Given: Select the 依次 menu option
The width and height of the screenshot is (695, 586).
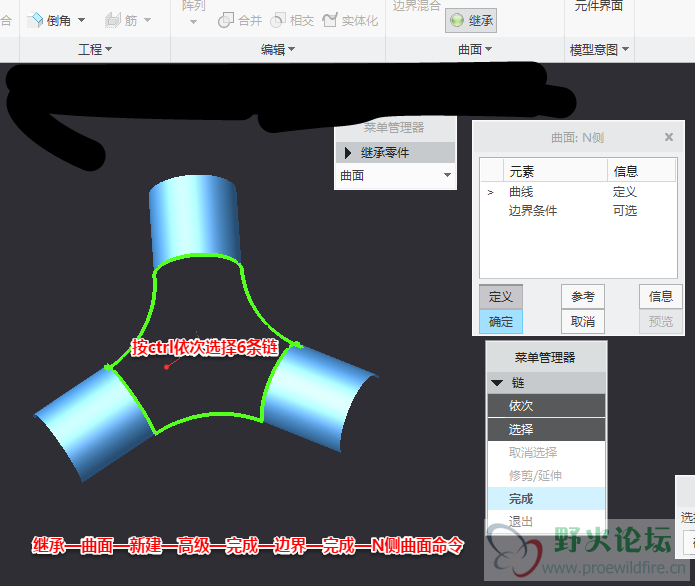Looking at the screenshot, I should click(547, 406).
